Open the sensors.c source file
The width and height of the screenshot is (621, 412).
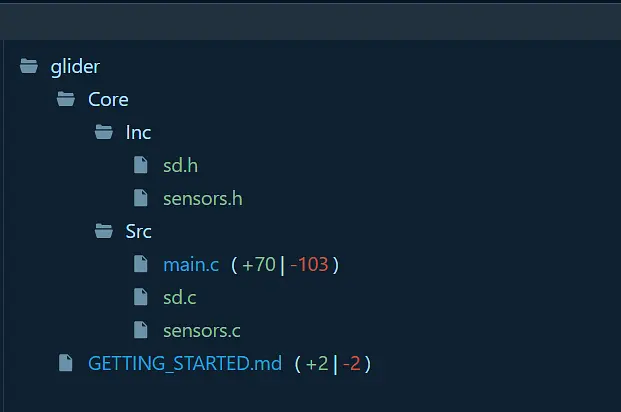[201, 330]
